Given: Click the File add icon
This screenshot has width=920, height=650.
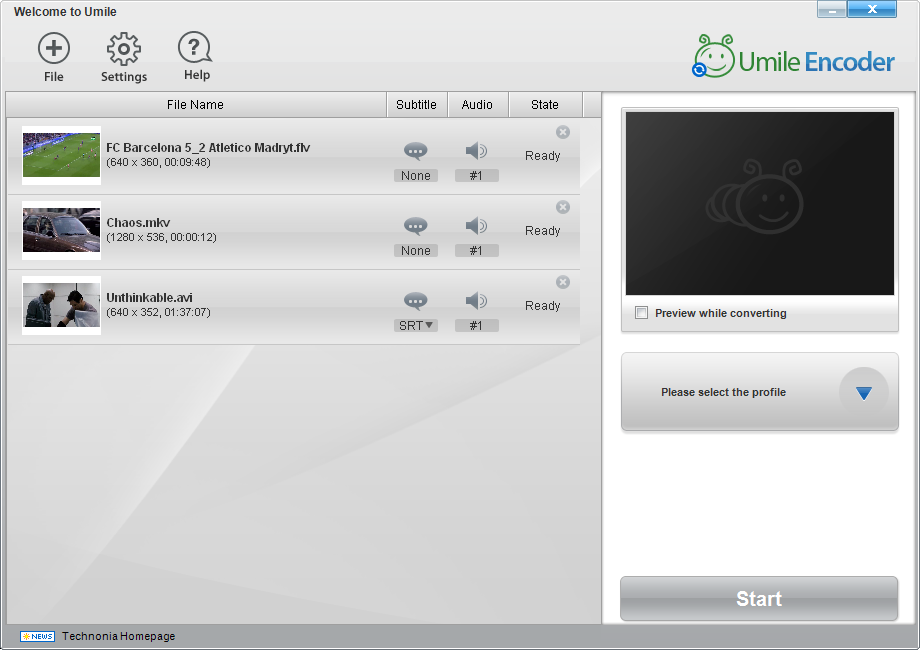Looking at the screenshot, I should pos(53,48).
